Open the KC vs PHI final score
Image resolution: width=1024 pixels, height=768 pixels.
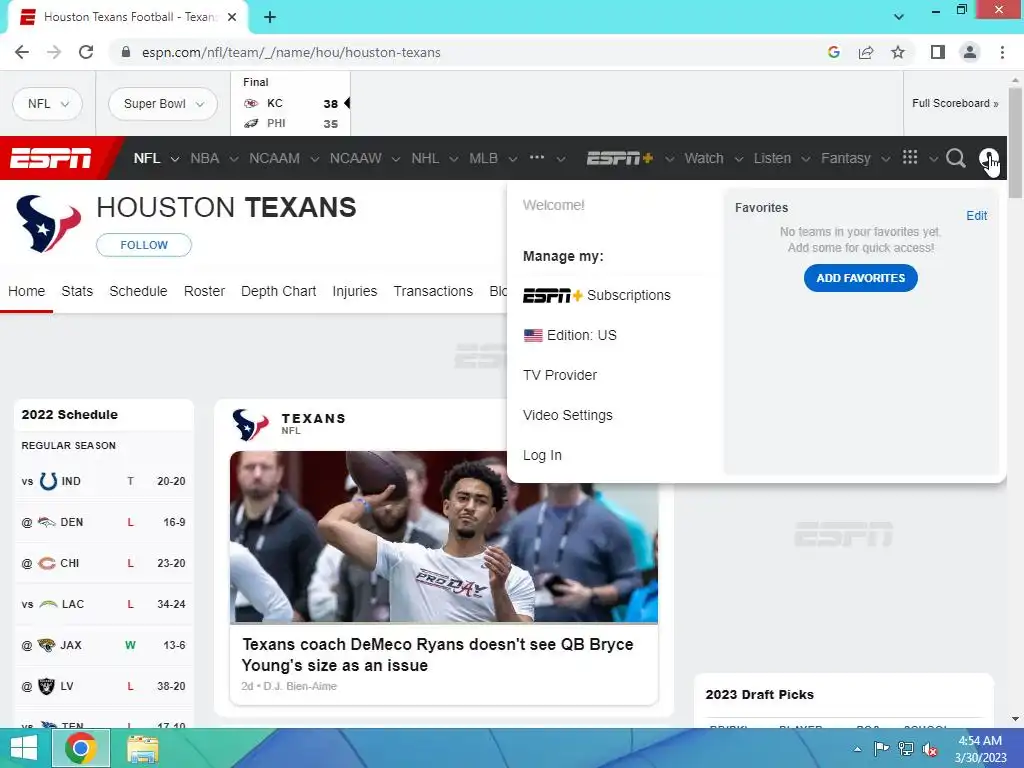point(291,104)
